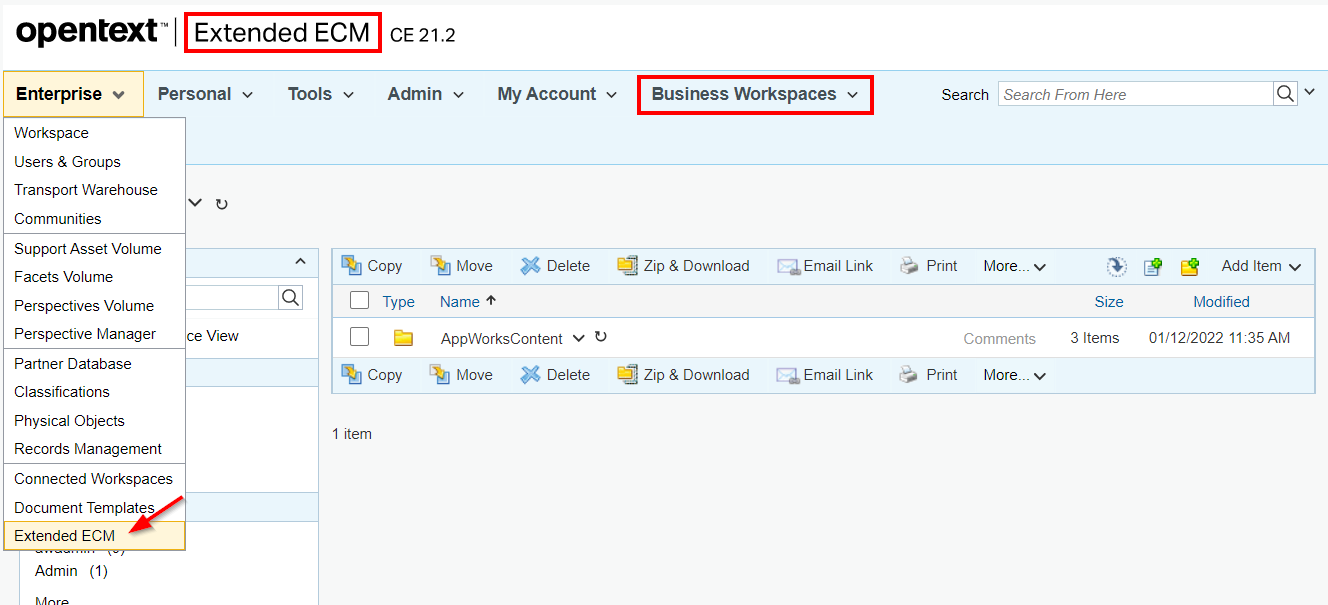1328x605 pixels.
Task: Sort the list by the Name column
Action: (x=460, y=301)
